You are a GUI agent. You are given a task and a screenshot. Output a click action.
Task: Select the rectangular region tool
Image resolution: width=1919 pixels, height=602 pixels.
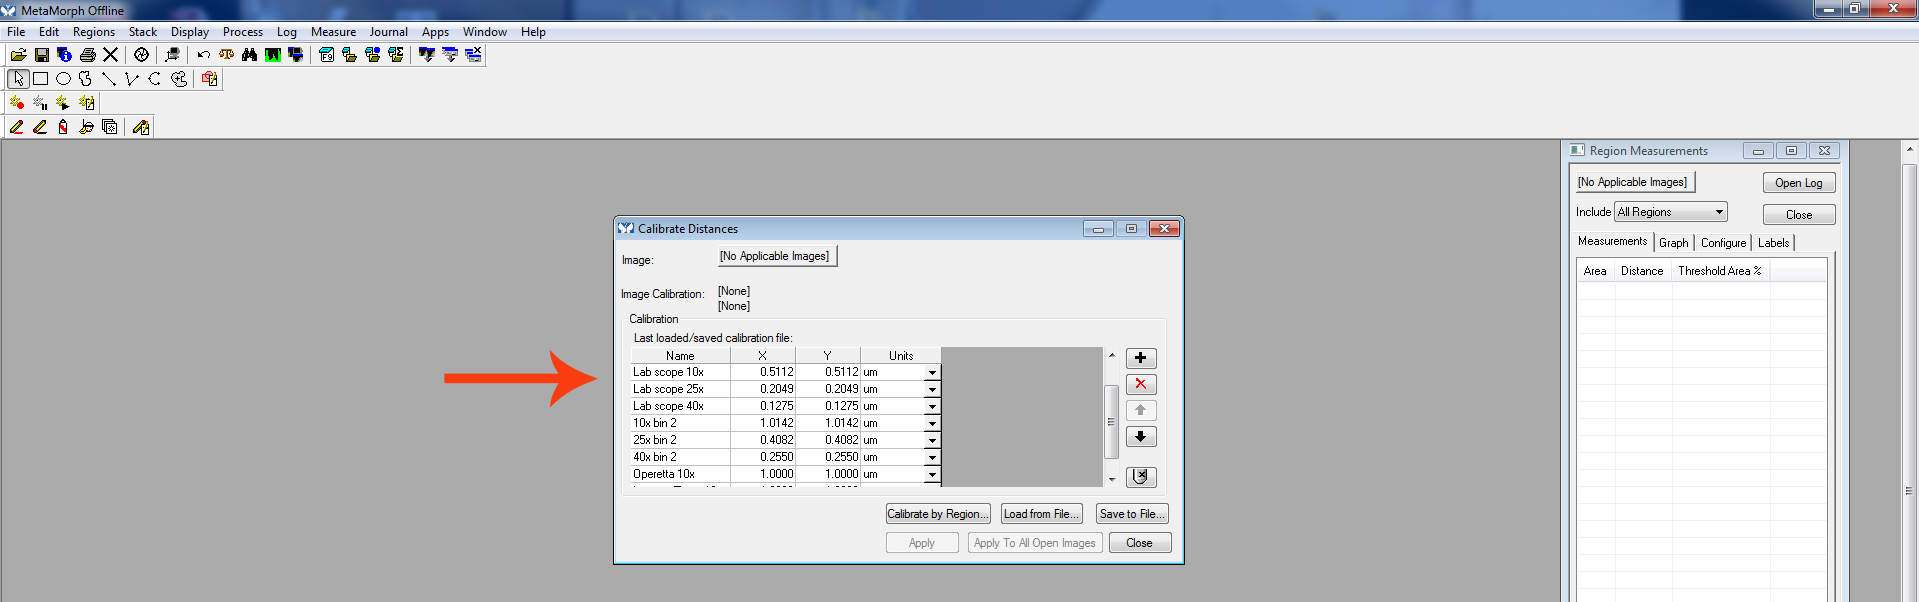point(40,79)
